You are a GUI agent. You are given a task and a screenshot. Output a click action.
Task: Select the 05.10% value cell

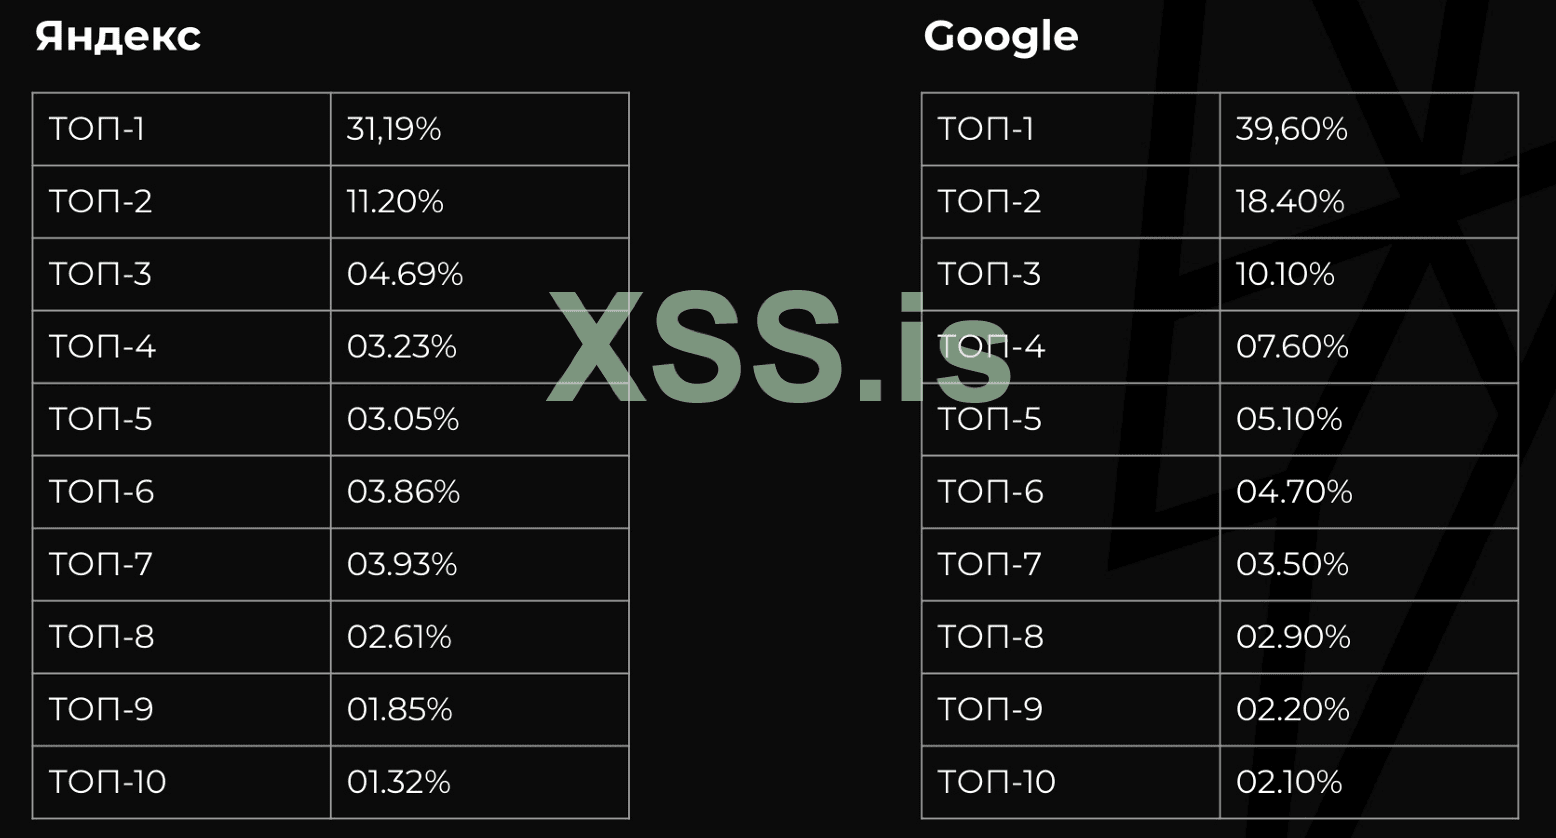1289,420
